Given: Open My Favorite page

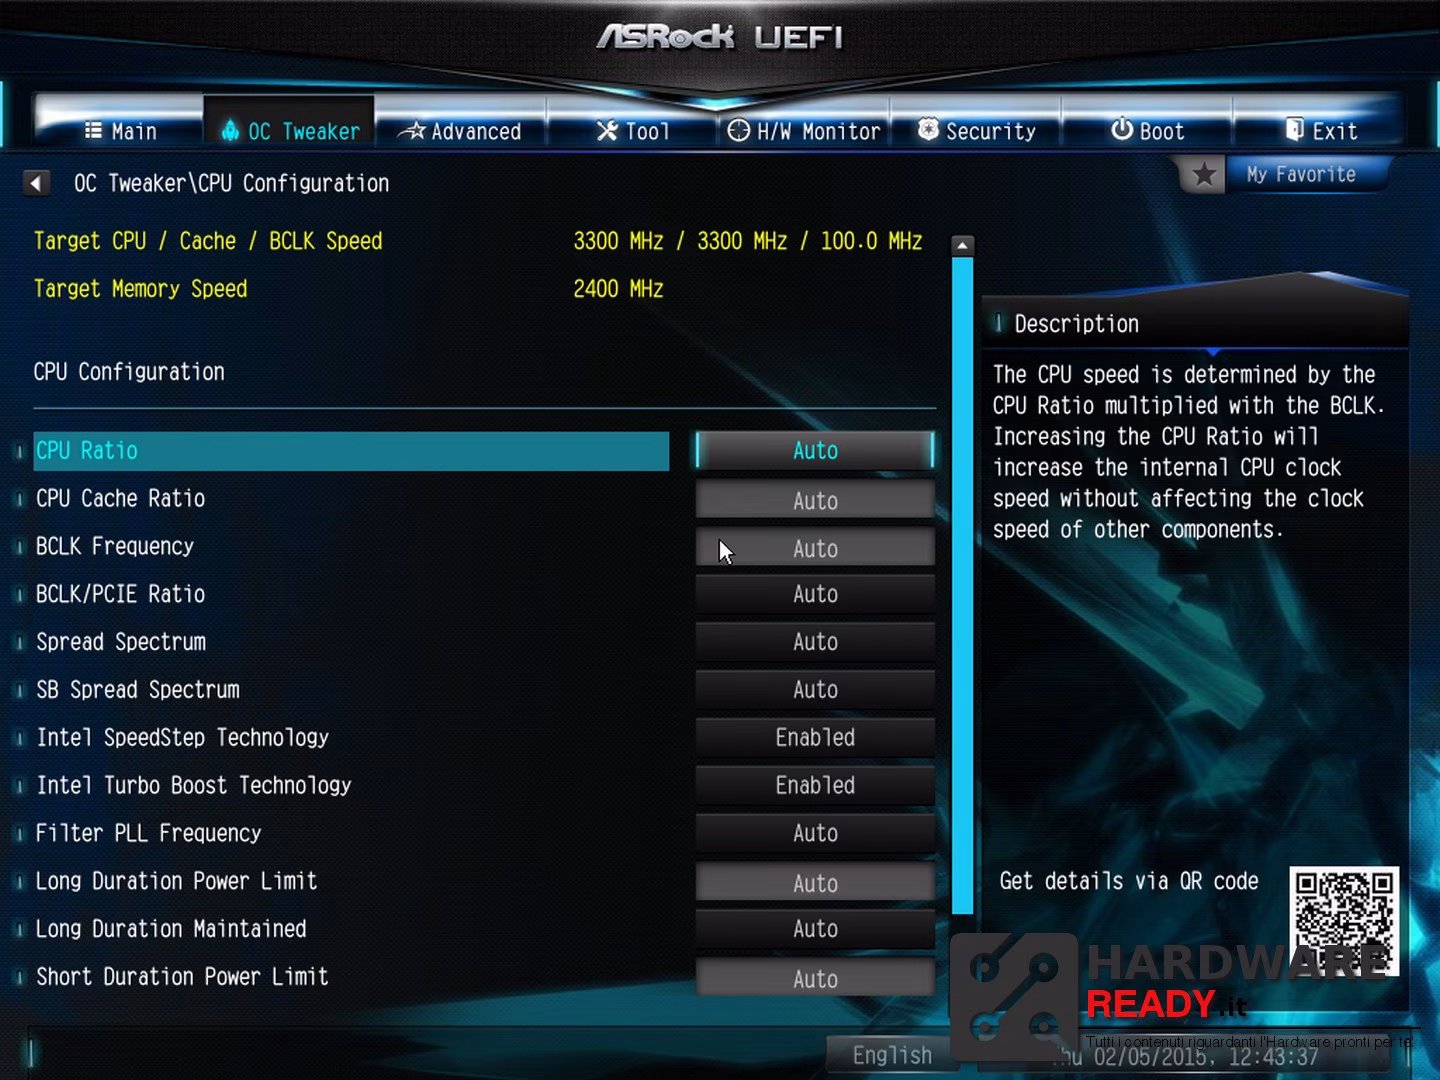Looking at the screenshot, I should click(x=1301, y=175).
